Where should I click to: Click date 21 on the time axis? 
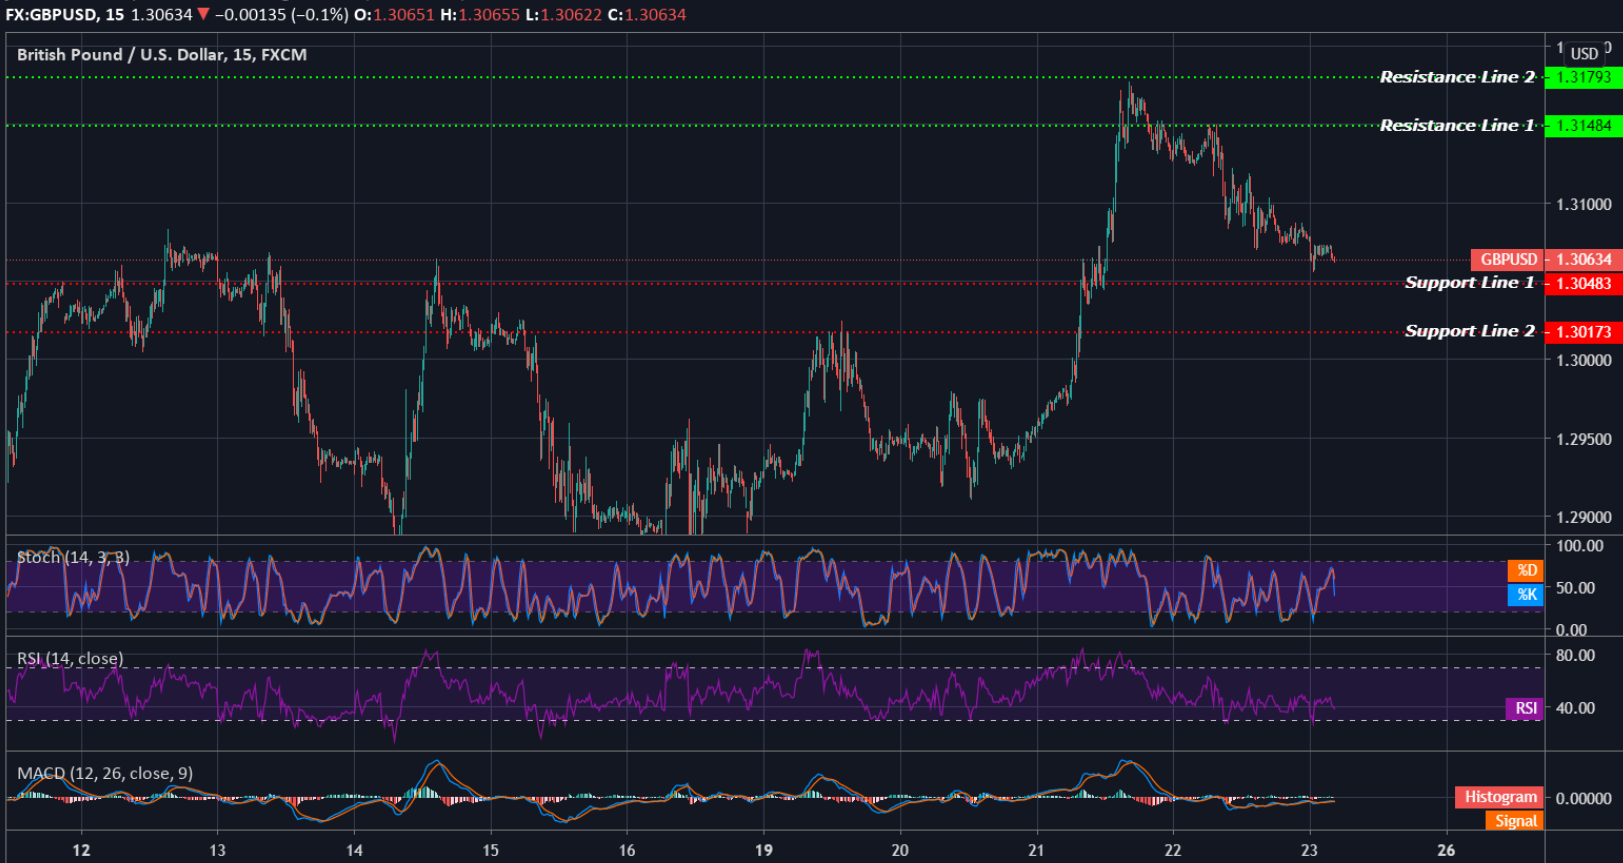1036,850
